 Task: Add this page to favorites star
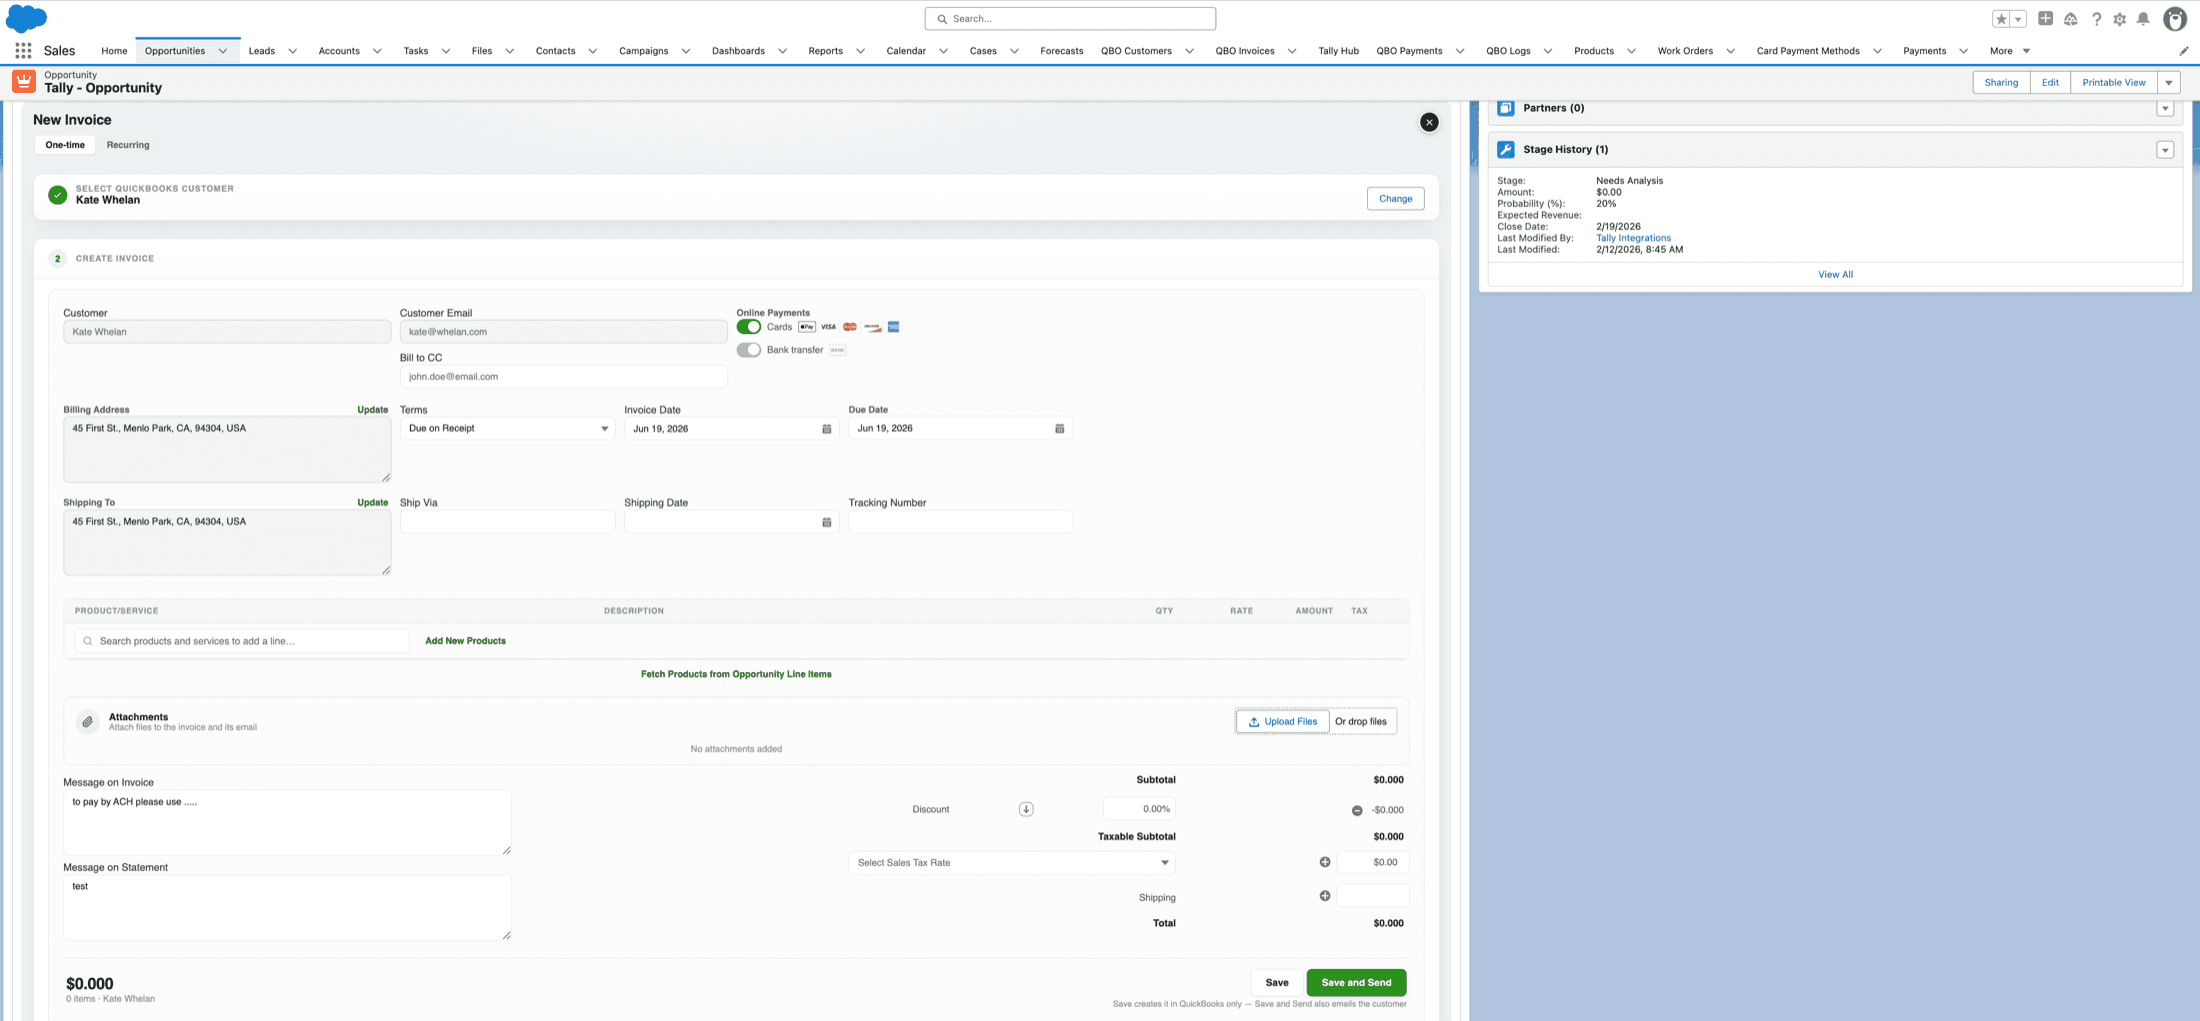(x=2001, y=19)
